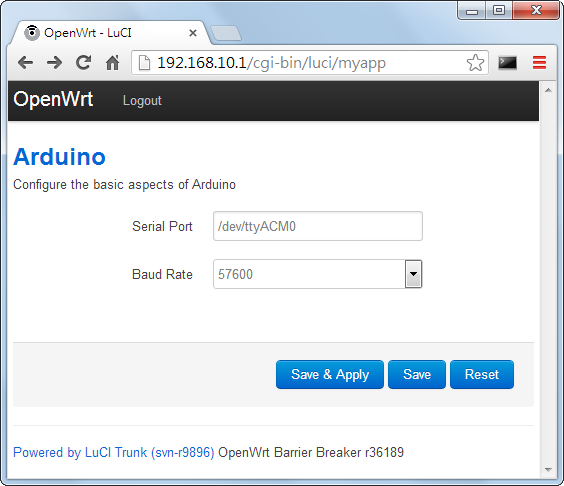Click the scrollbar down arrow
The image size is (564, 486).
548,470
